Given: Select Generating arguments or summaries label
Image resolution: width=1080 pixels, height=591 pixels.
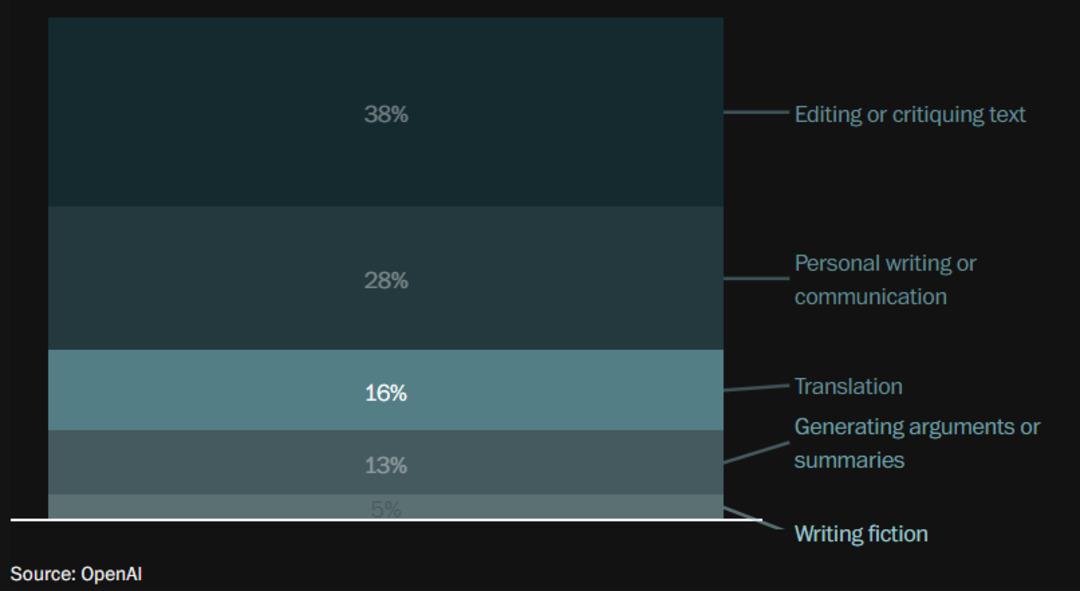Looking at the screenshot, I should (x=917, y=443).
